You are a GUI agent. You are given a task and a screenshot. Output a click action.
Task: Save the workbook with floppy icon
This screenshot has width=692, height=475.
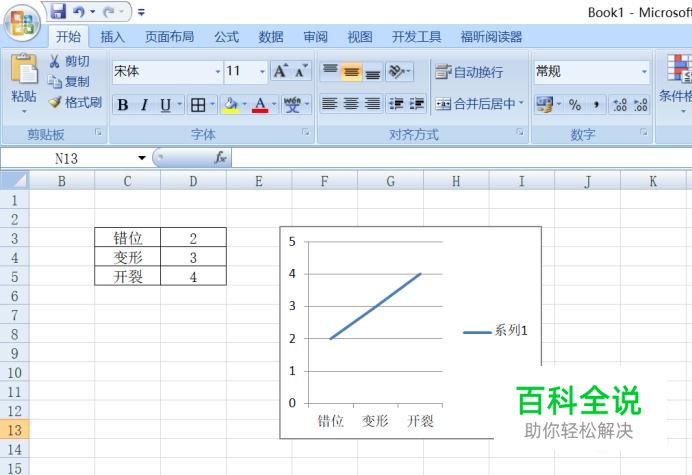(58, 11)
